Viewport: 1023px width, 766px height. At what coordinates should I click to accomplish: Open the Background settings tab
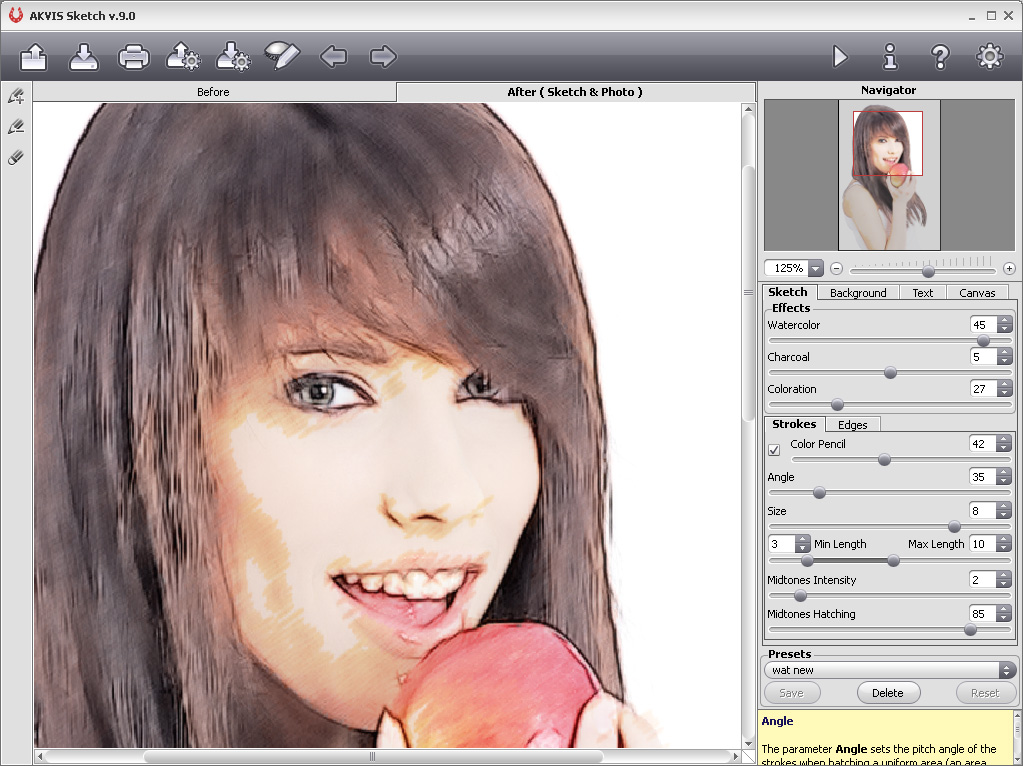[858, 292]
